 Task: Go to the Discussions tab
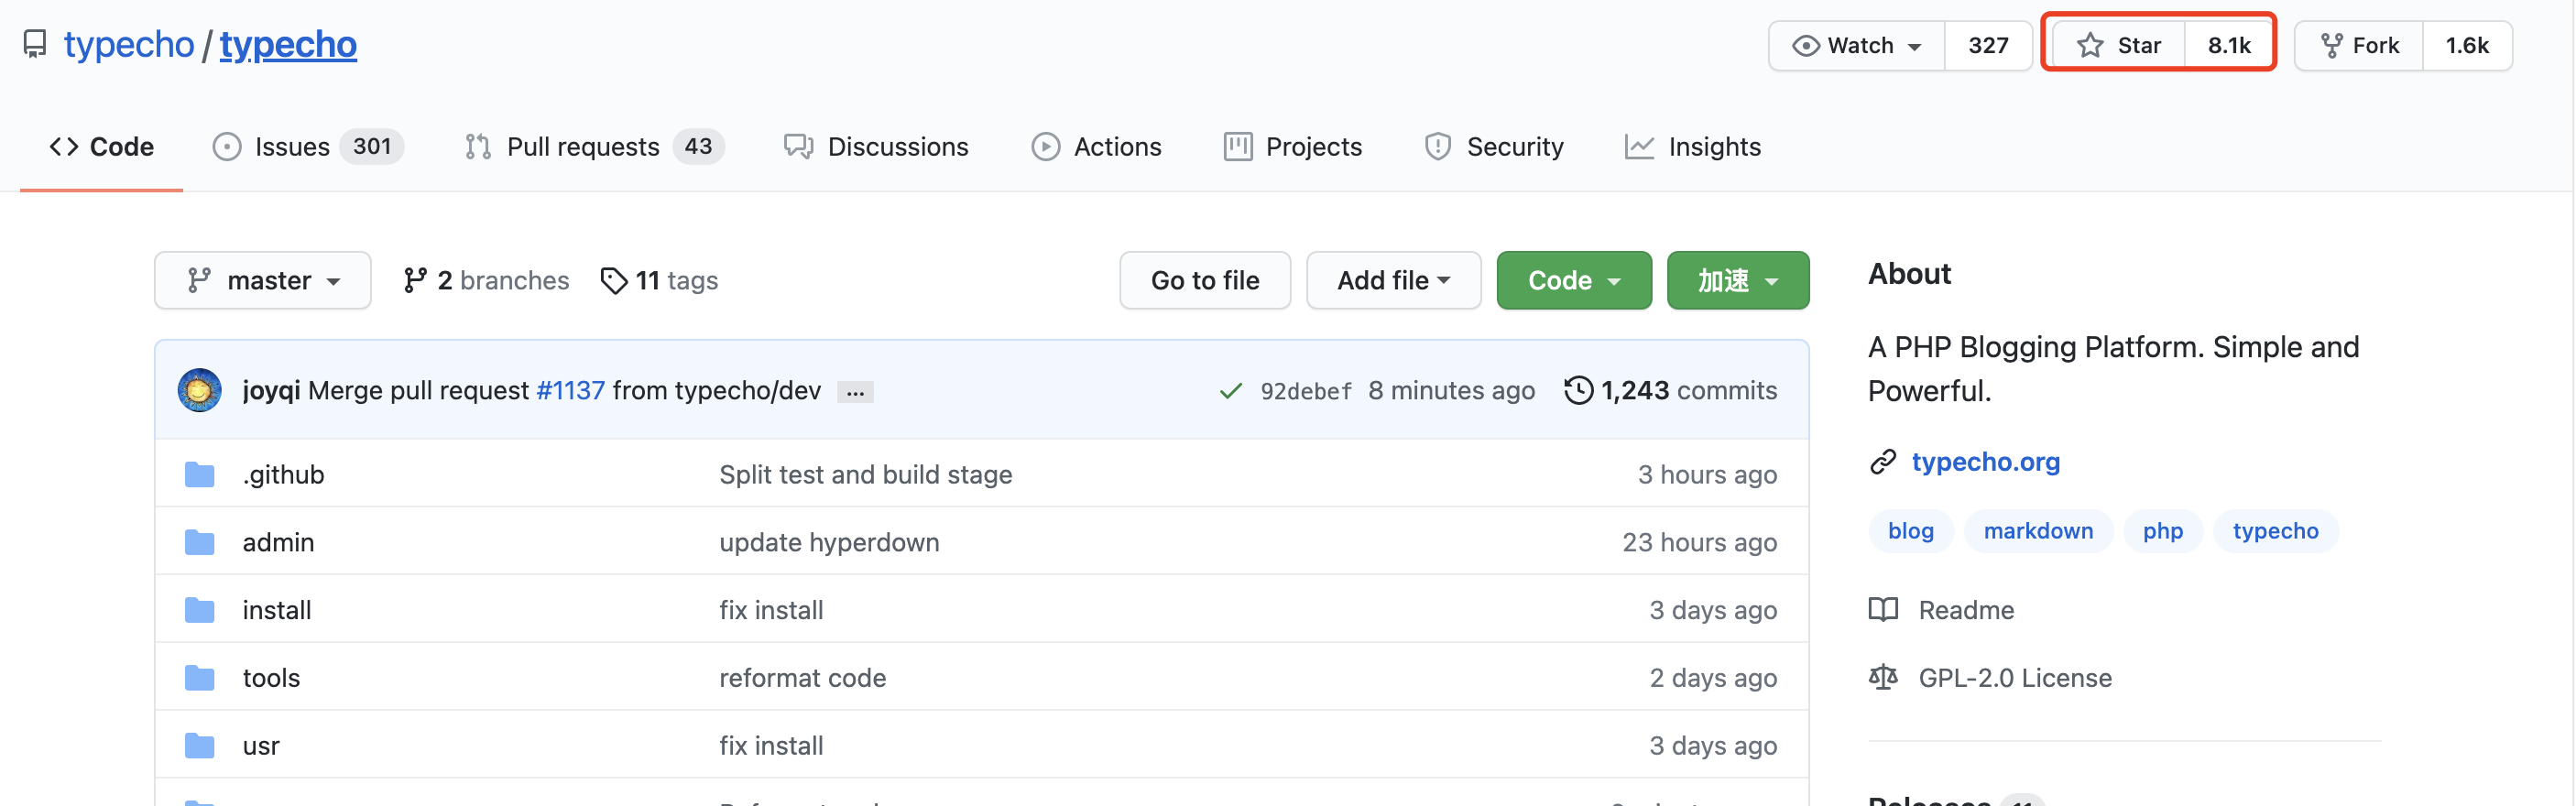tap(876, 146)
